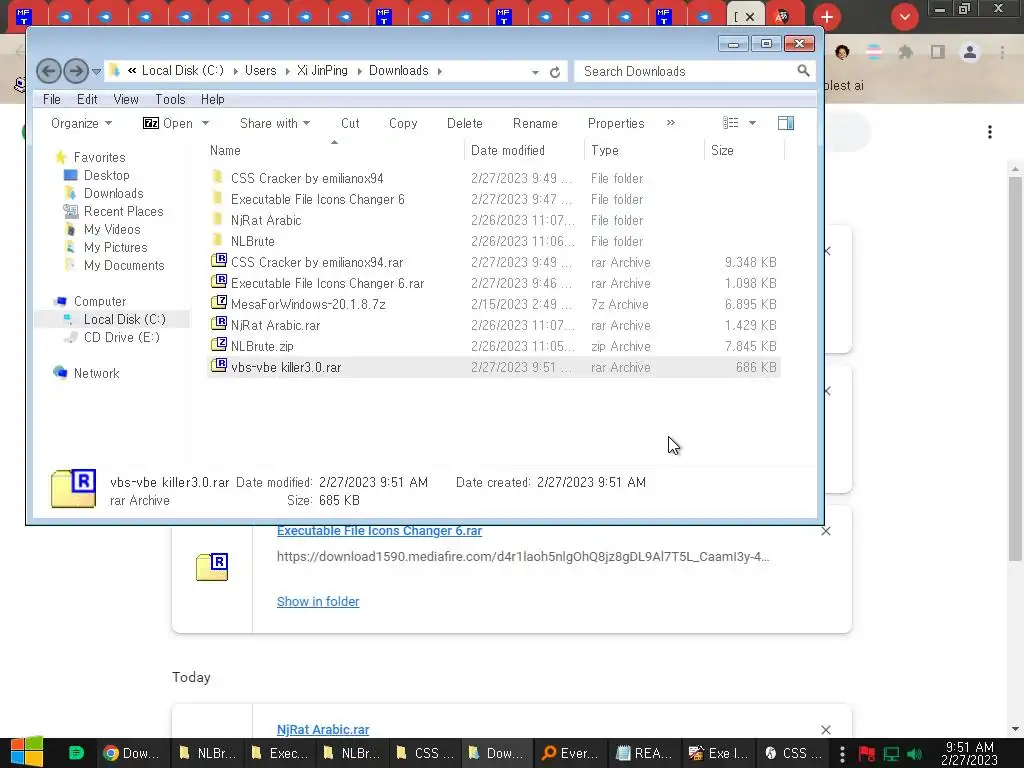Viewport: 1024px width, 768px height.
Task: Select Downloads in navigation pane
Action: click(113, 193)
